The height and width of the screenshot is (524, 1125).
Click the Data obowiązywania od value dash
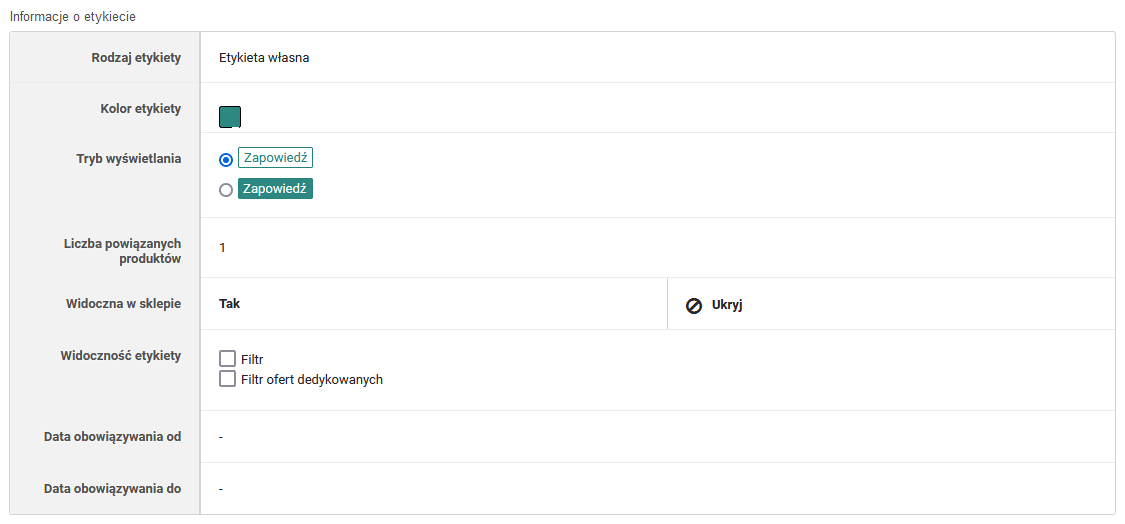(221, 437)
